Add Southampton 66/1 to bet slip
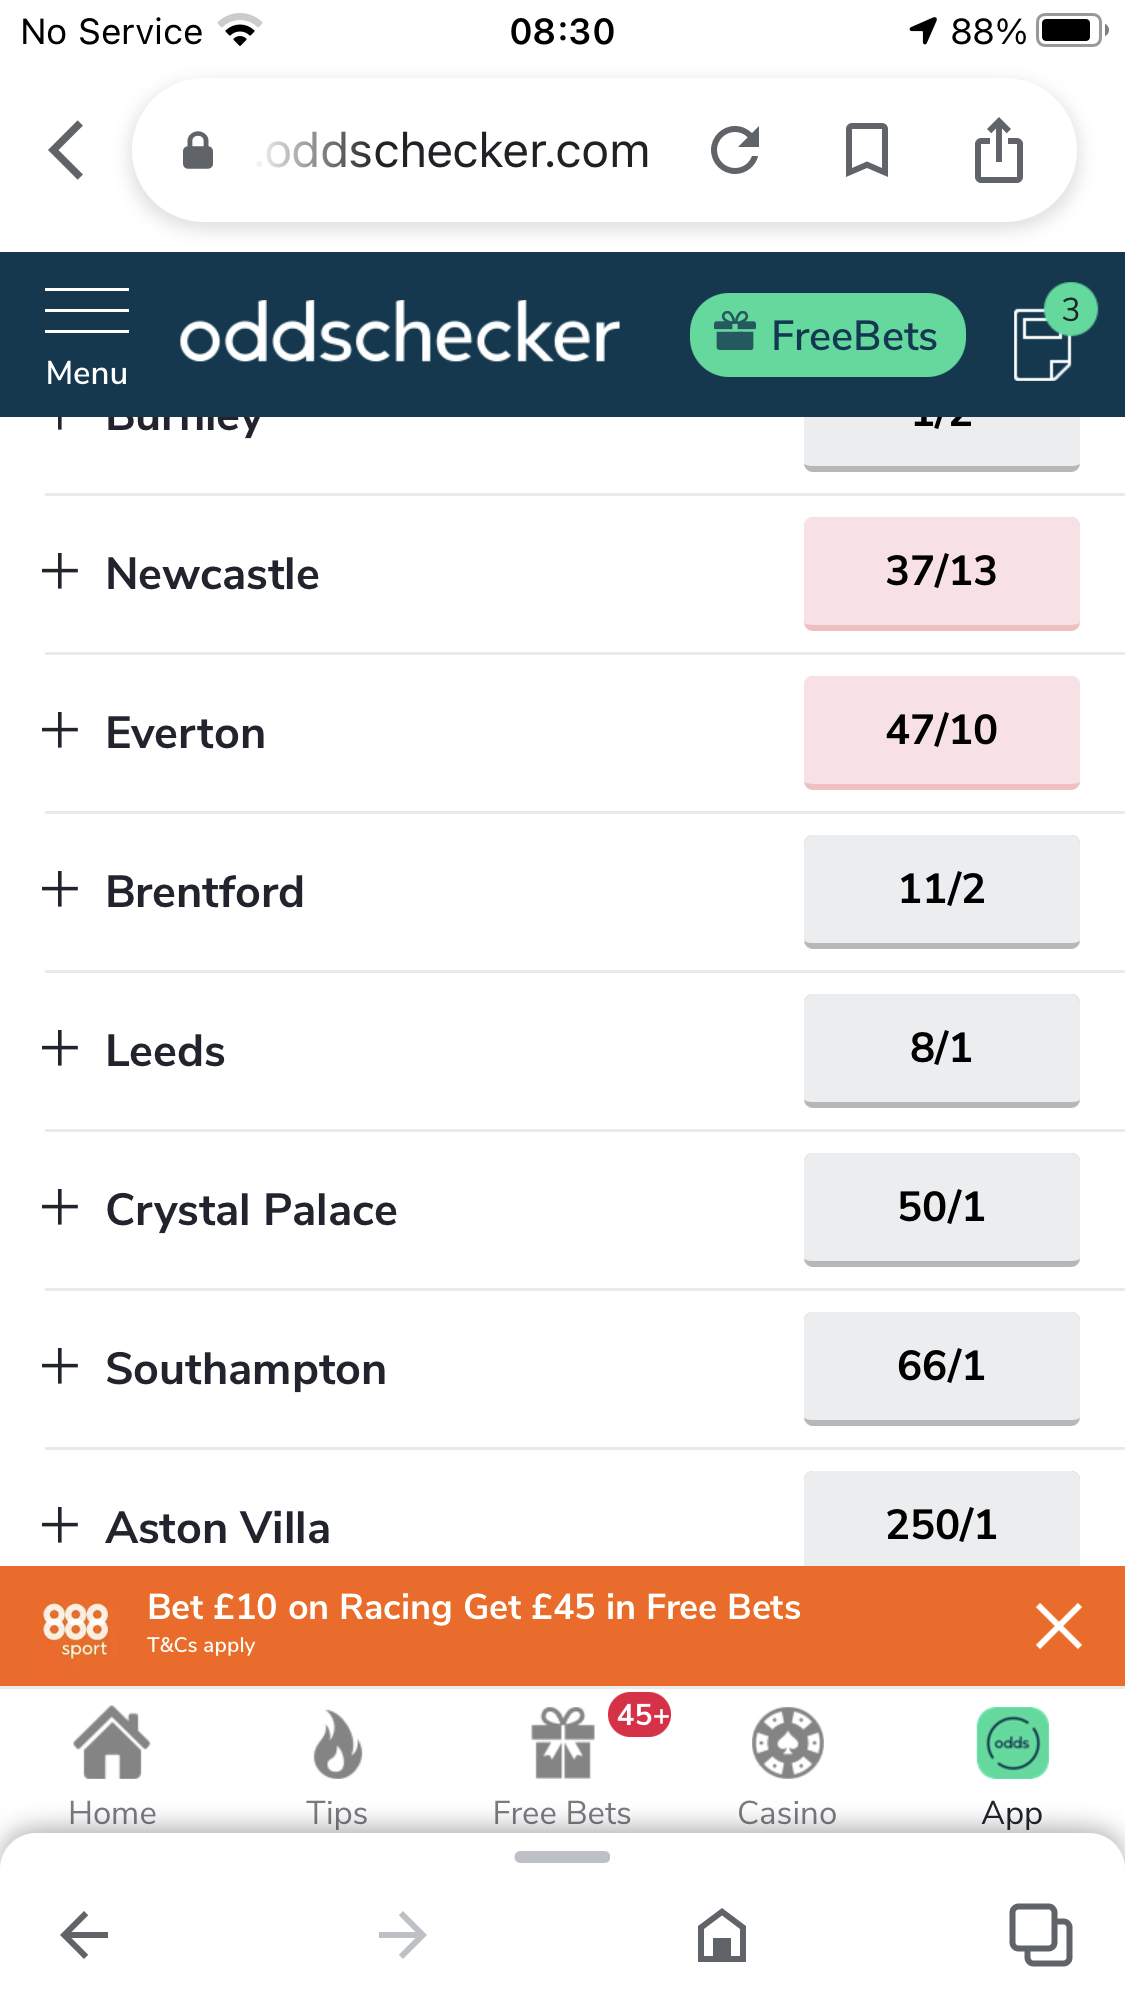1125x2001 pixels. (x=941, y=1366)
